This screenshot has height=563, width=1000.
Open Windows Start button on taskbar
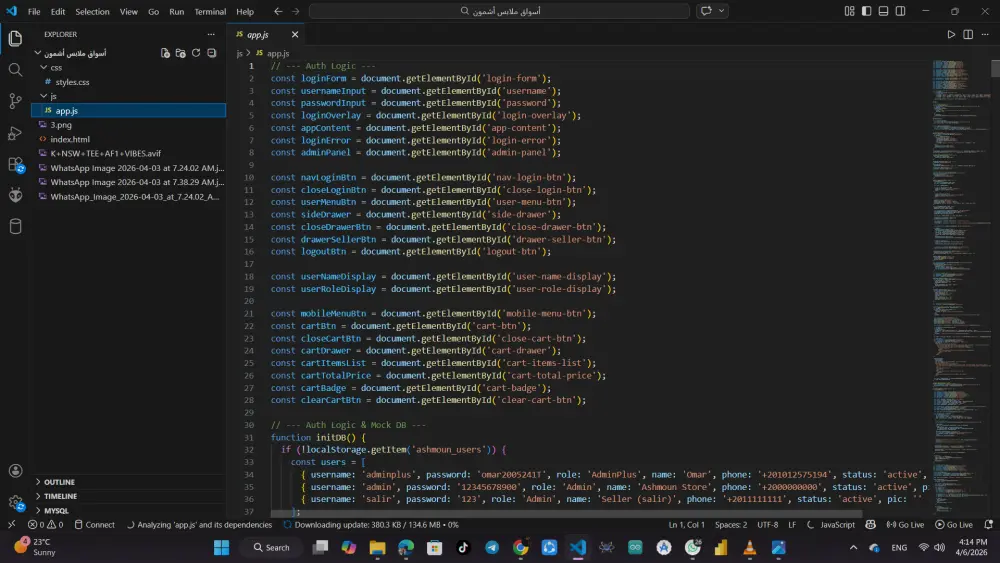pos(221,548)
